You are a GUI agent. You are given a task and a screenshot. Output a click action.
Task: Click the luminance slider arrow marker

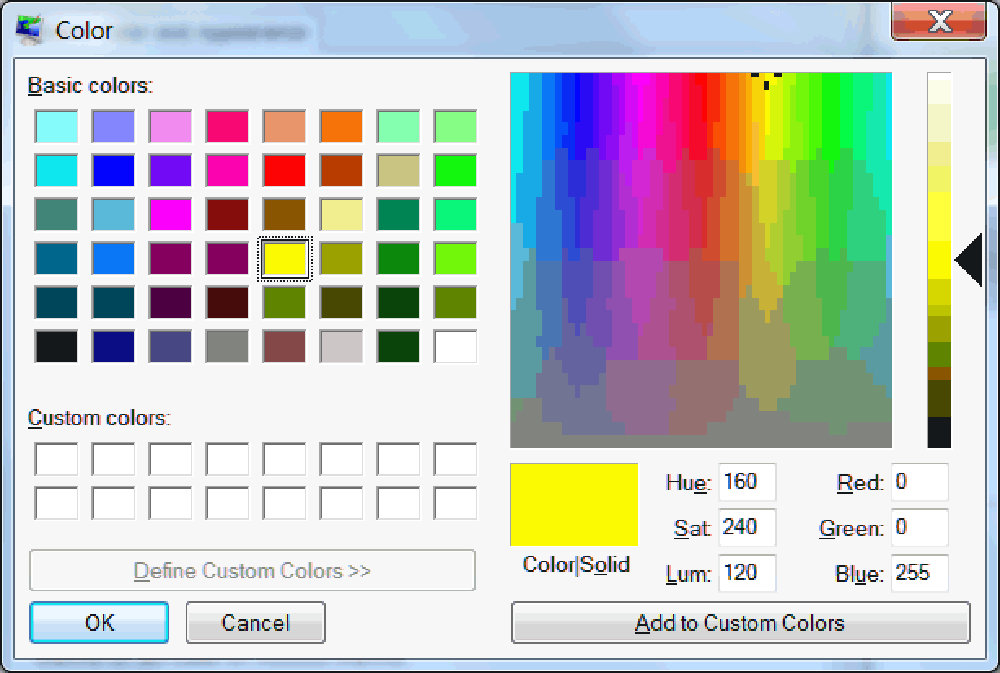[x=969, y=259]
